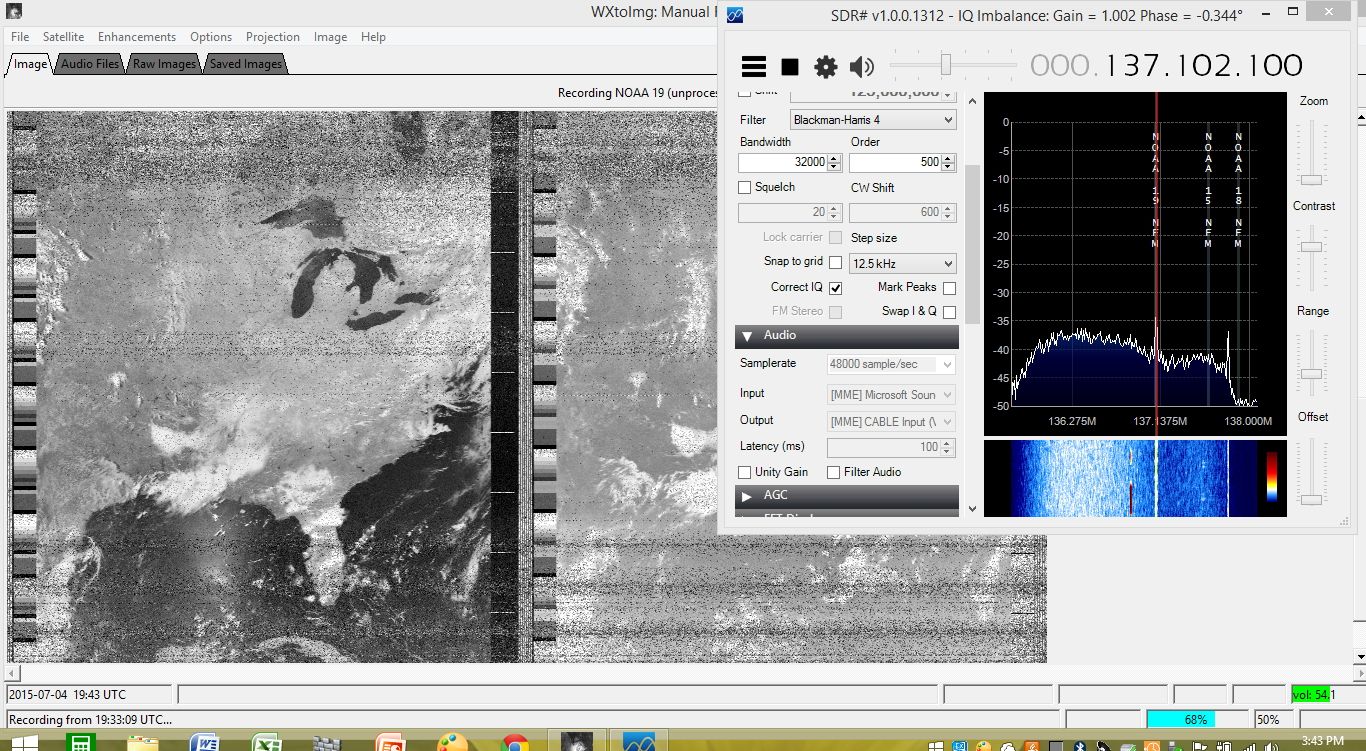Increase filter Order with its up arrow

948,157
